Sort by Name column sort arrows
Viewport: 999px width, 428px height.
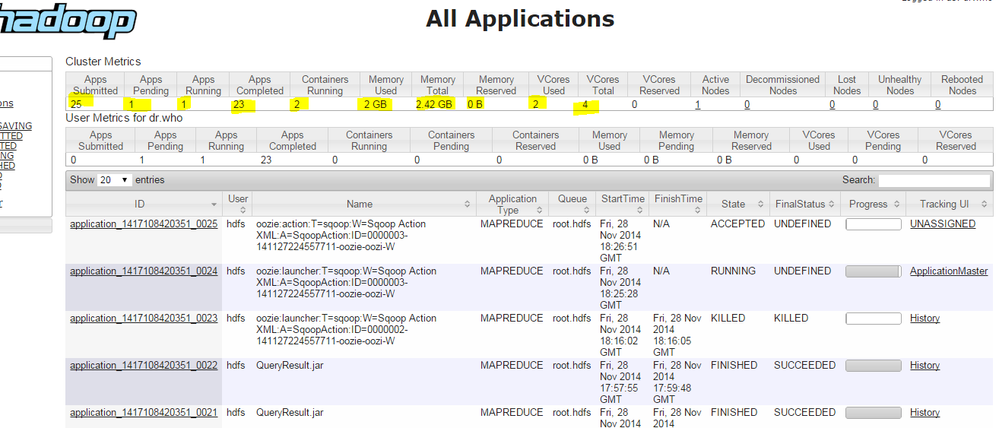pos(467,204)
